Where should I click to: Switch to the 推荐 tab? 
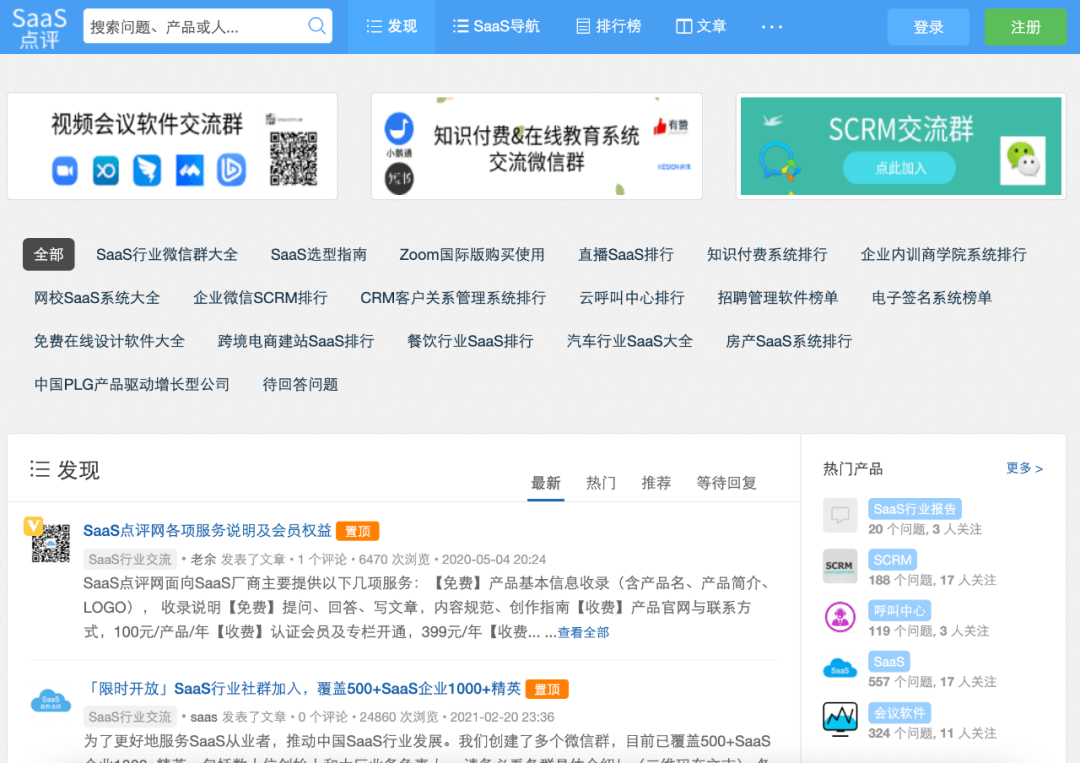click(x=656, y=483)
